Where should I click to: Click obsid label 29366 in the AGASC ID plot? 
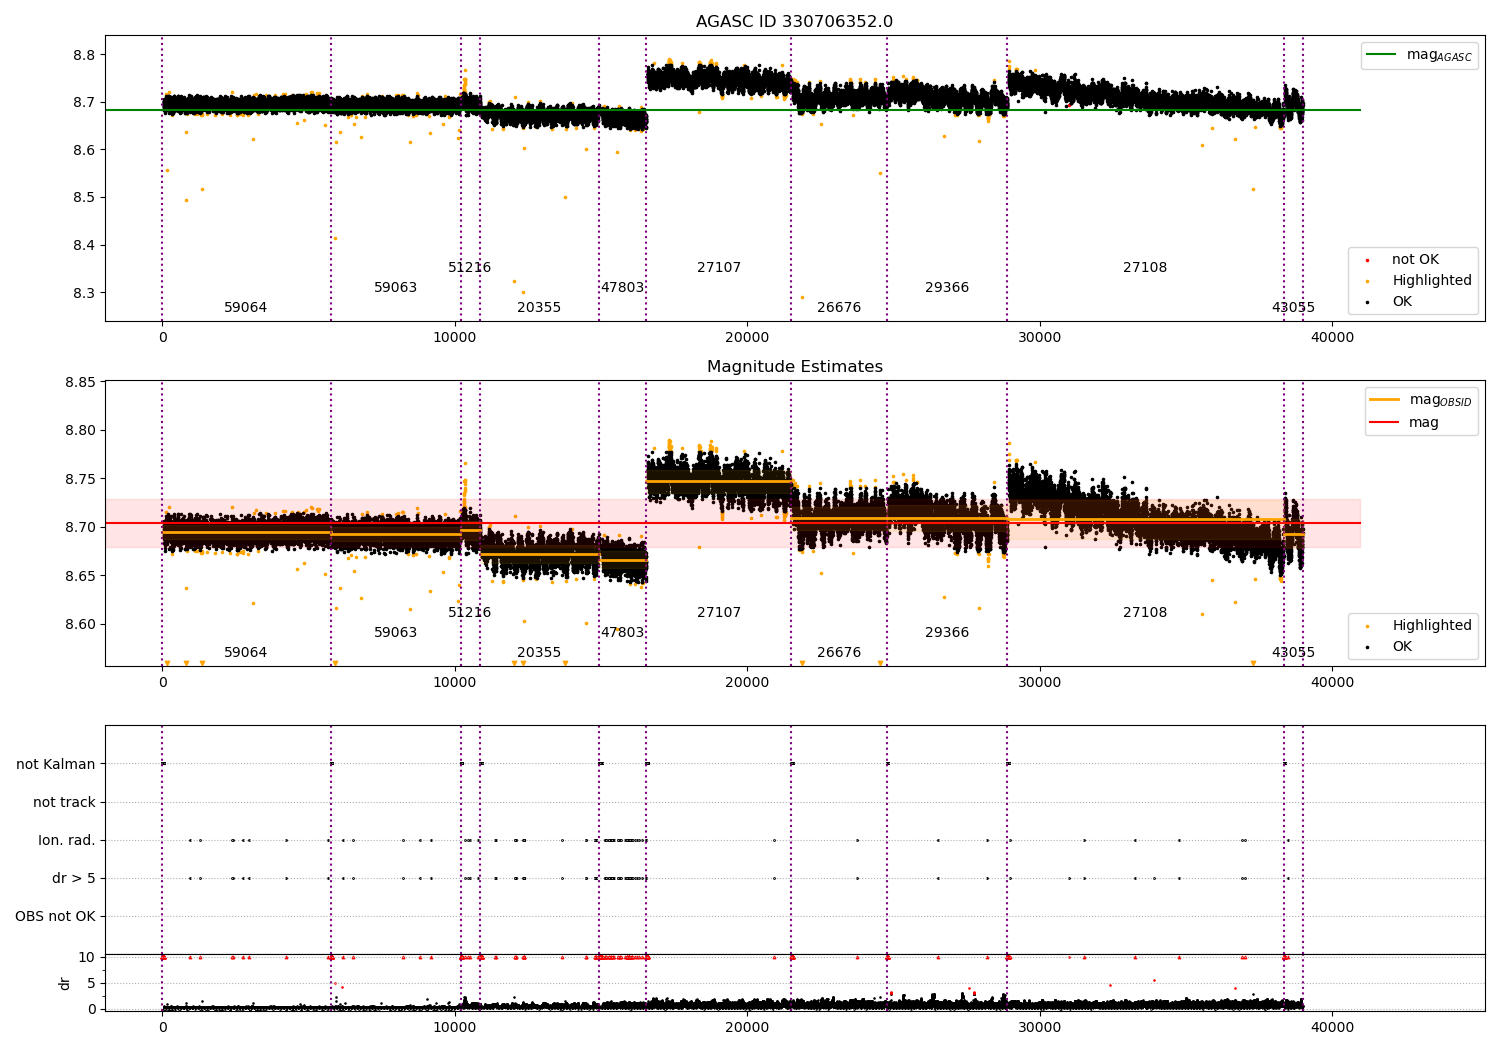[x=947, y=288]
